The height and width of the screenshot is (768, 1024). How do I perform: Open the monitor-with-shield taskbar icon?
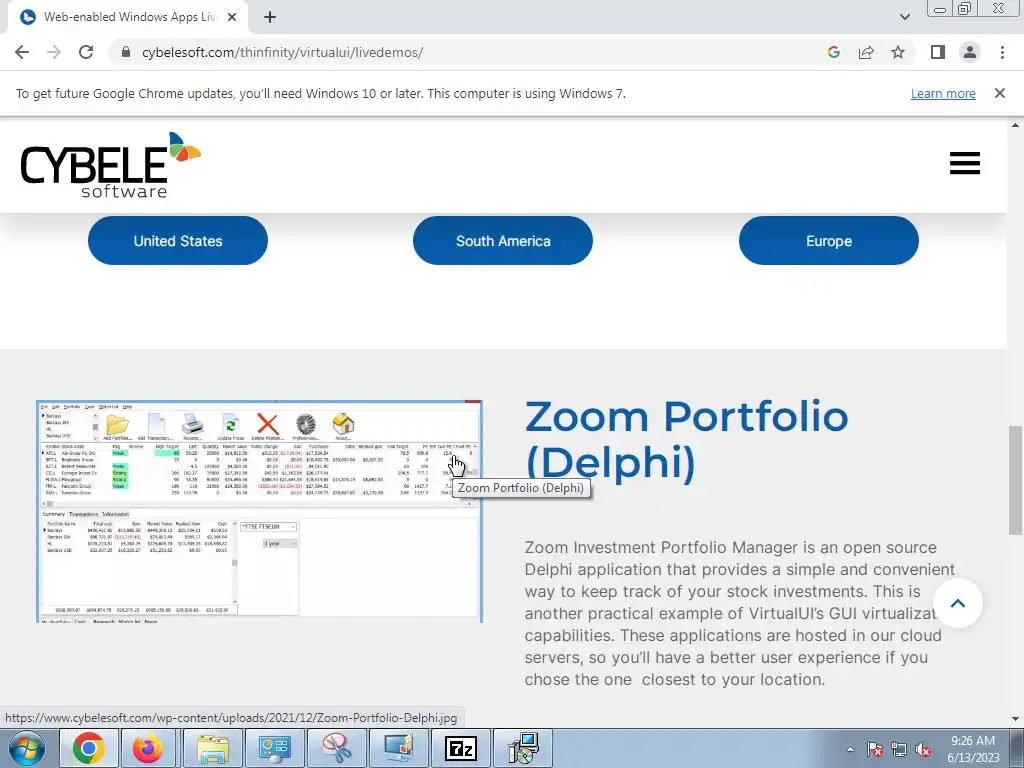[x=398, y=748]
